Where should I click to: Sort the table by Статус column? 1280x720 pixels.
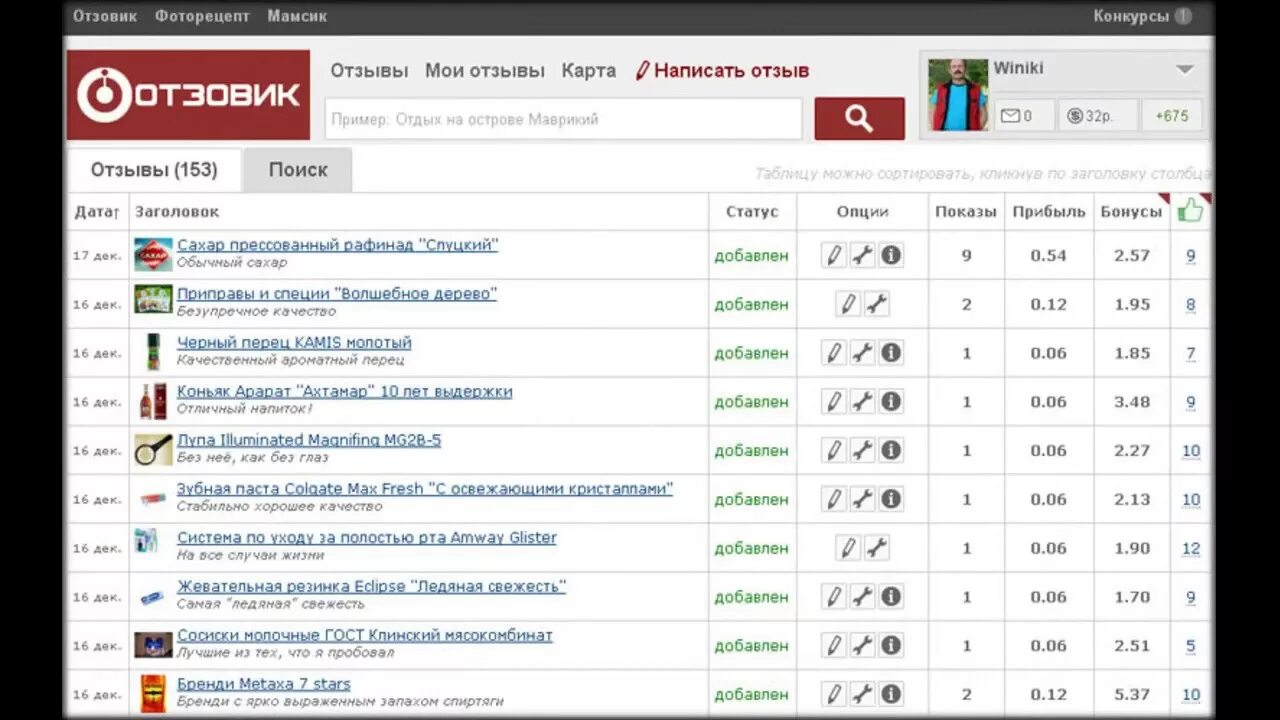pyautogui.click(x=752, y=212)
